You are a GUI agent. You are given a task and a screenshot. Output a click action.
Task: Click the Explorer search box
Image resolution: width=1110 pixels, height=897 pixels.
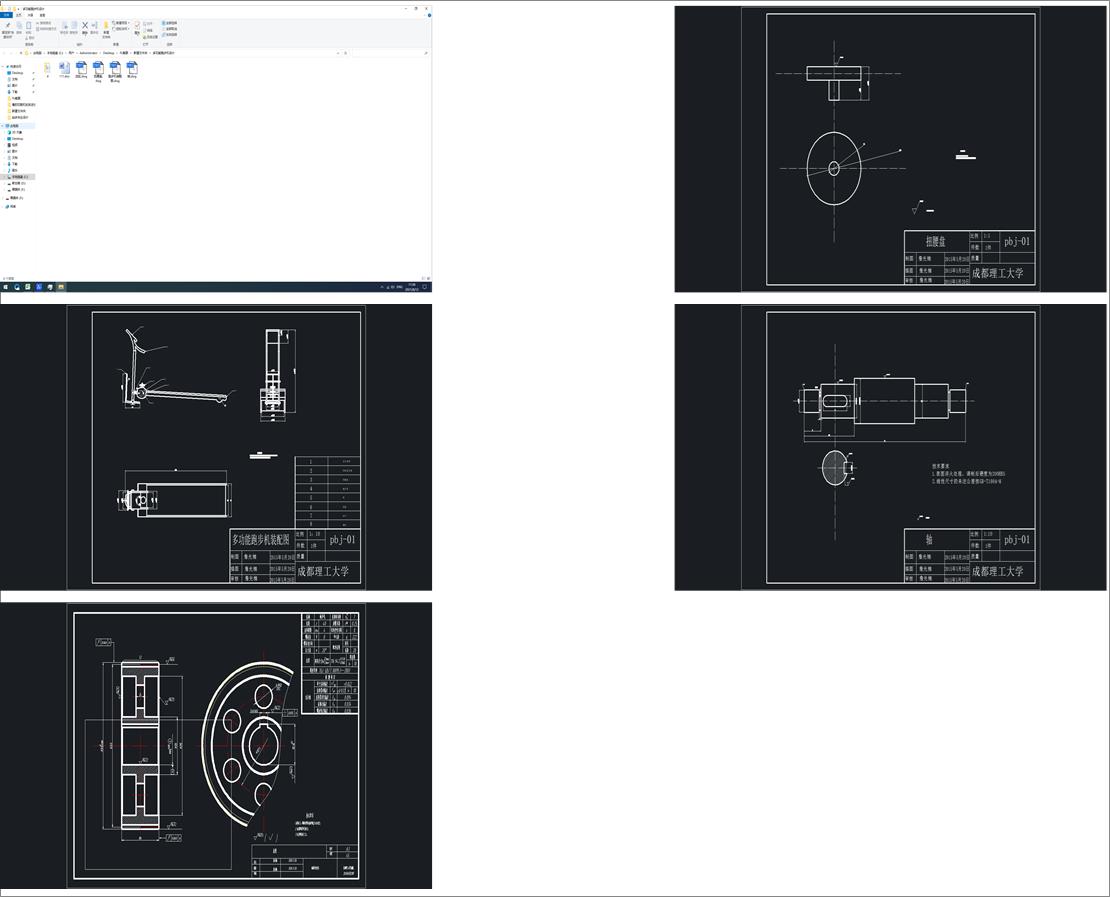[389, 53]
